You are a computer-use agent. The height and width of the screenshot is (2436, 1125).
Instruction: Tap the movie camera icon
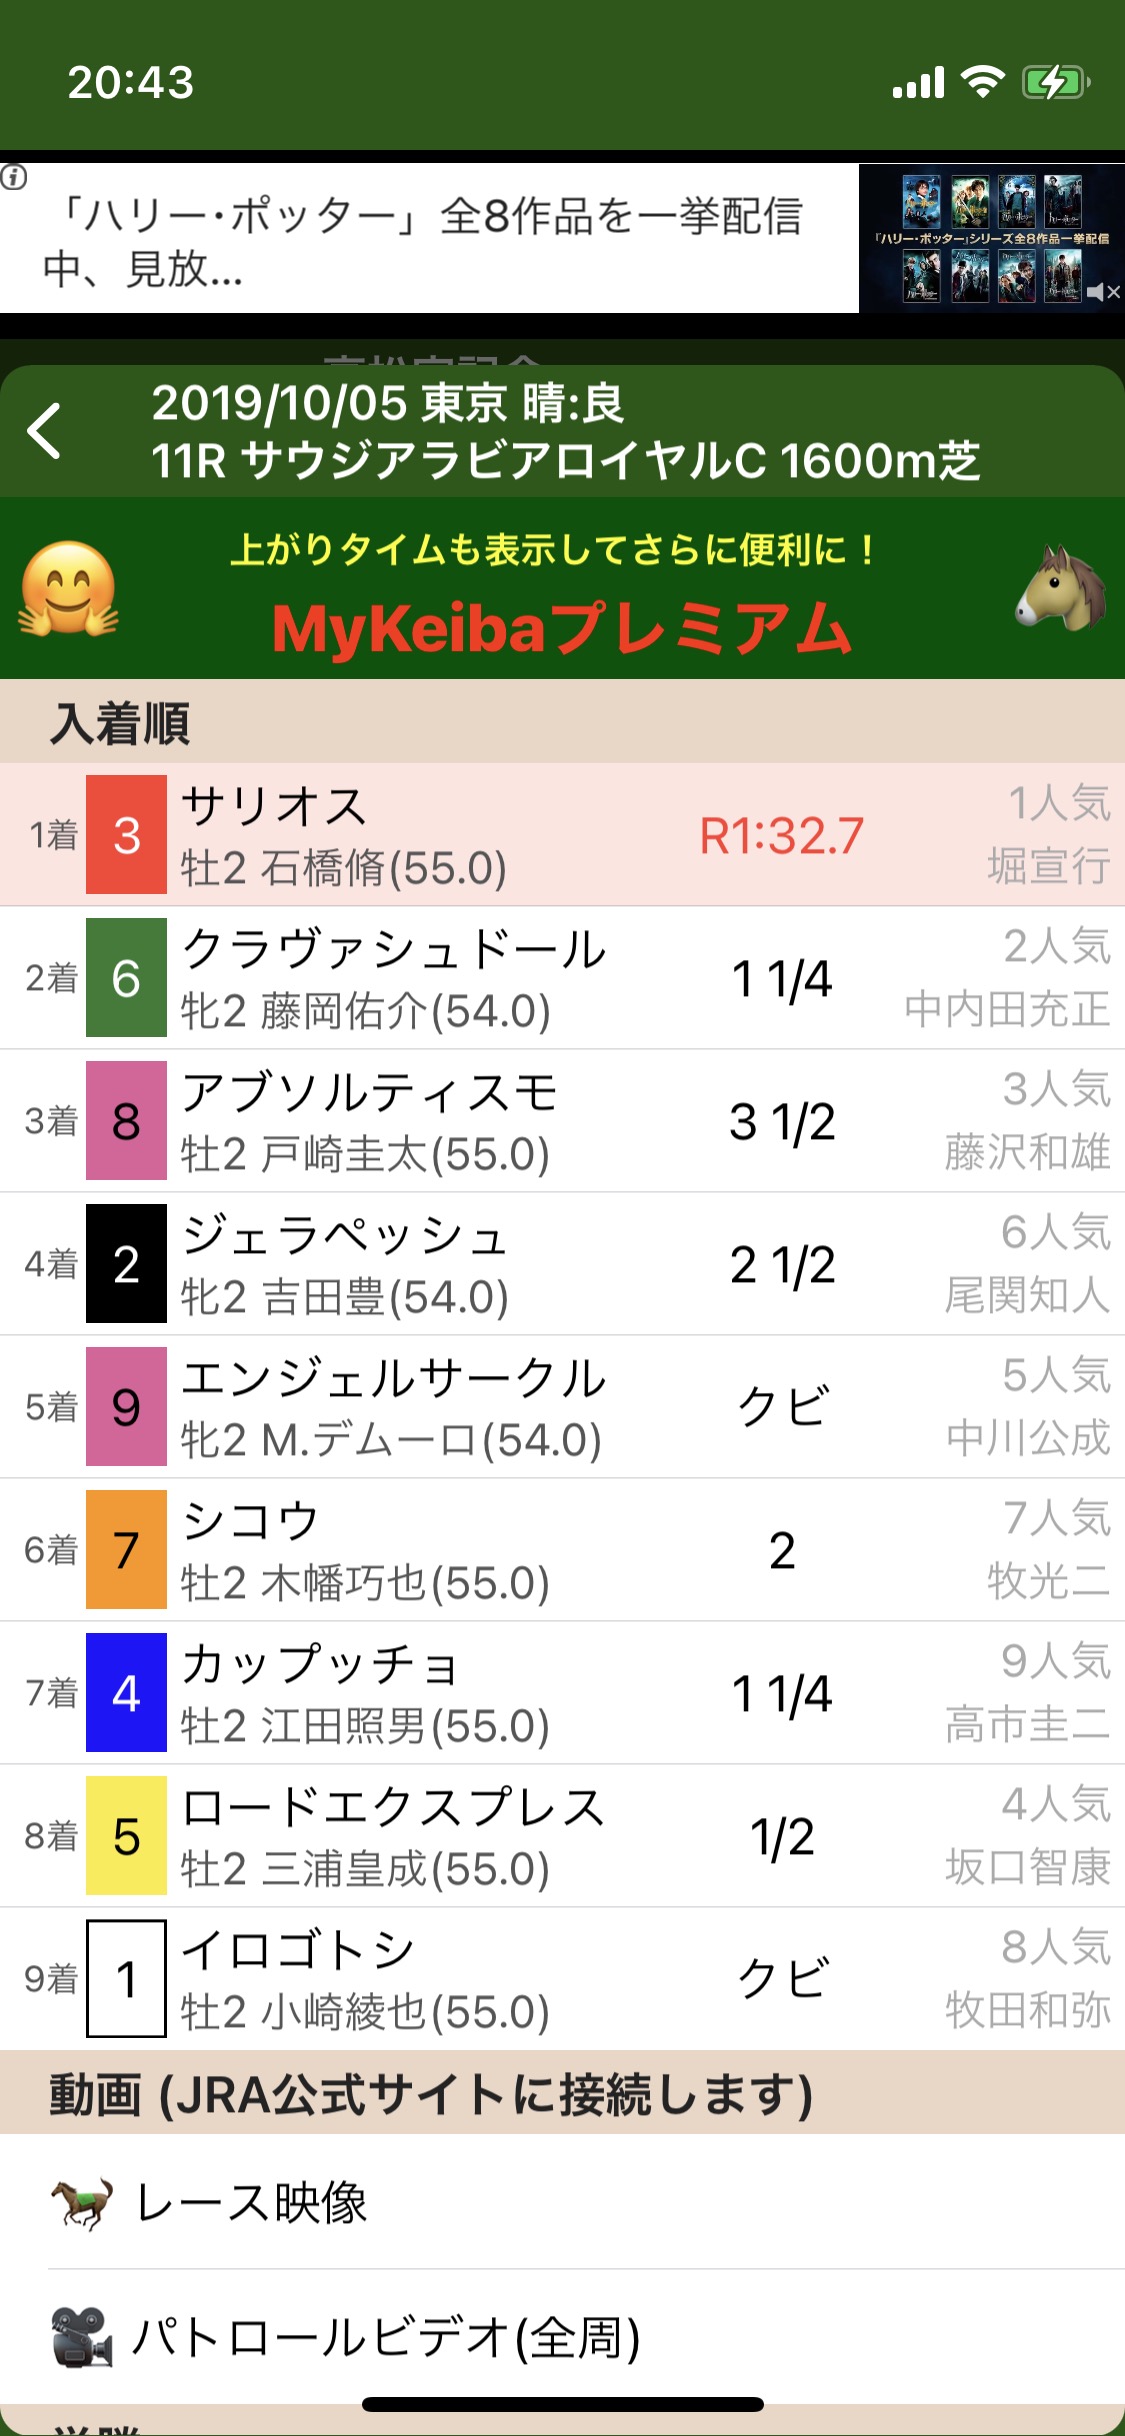82,2336
